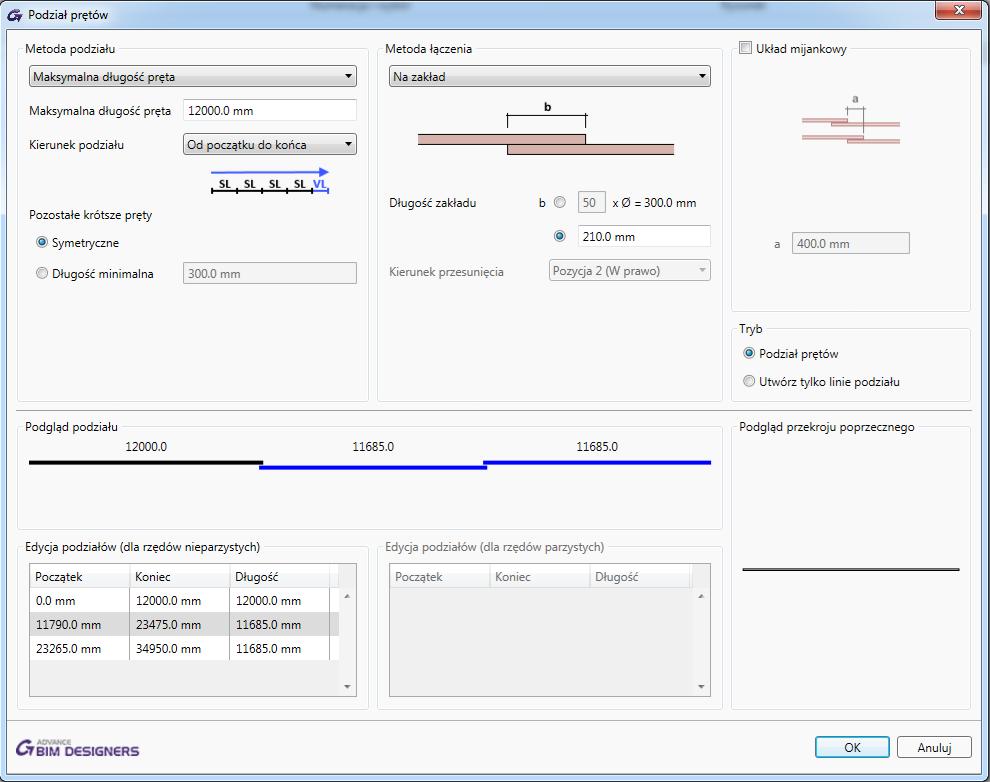The width and height of the screenshot is (990, 782).
Task: Click the even-rows table scroll up arrow
Action: [701, 596]
